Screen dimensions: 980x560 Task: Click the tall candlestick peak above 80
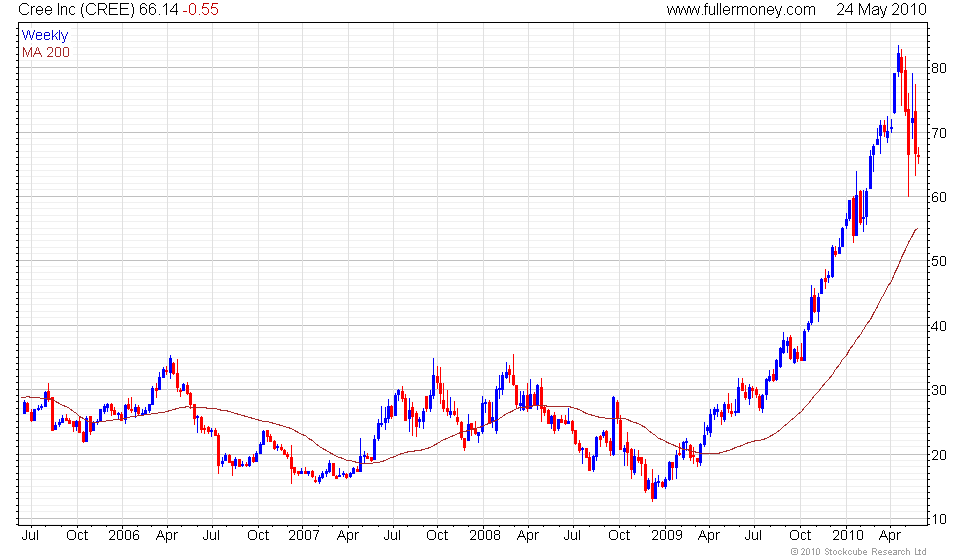pyautogui.click(x=899, y=60)
